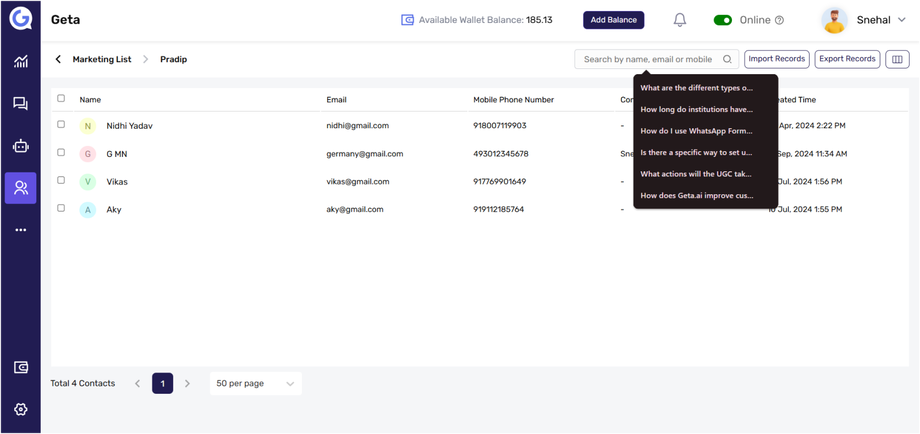Click the Email column header
Viewport: 920px width, 434px height.
336,100
